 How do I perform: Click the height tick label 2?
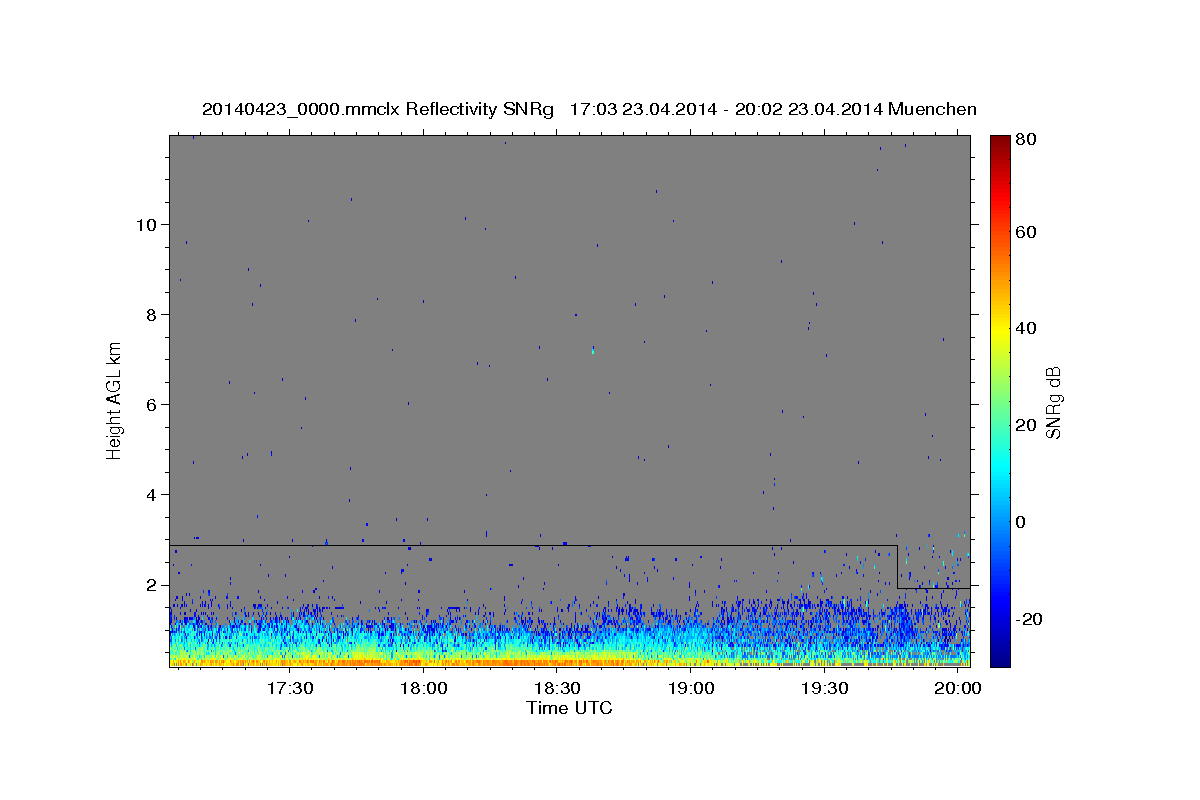click(x=151, y=585)
